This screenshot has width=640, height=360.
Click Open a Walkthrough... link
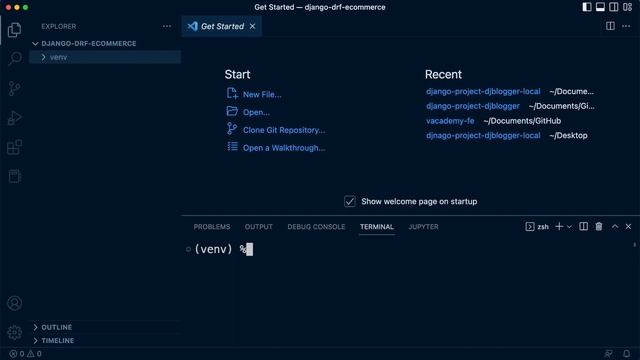coord(284,148)
